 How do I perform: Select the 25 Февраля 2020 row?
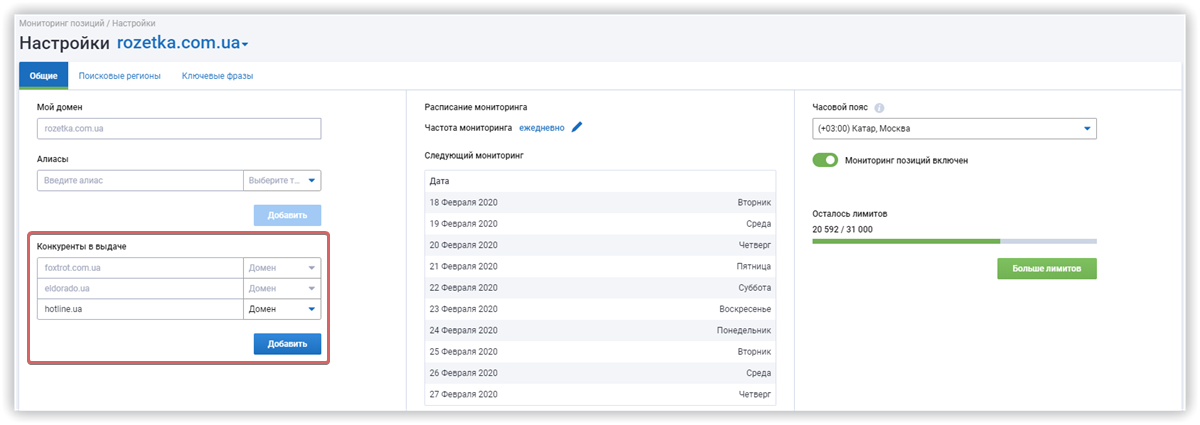[600, 352]
